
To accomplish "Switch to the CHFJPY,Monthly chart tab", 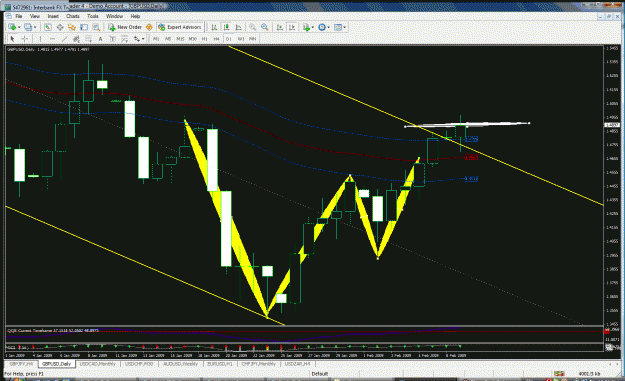I will pyautogui.click(x=259, y=364).
